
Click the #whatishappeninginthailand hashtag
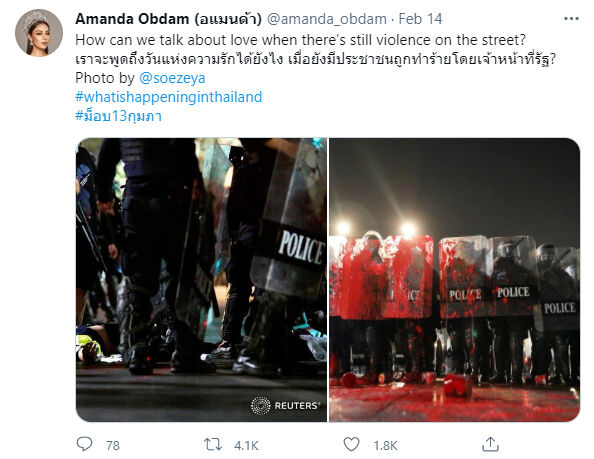pyautogui.click(x=169, y=97)
